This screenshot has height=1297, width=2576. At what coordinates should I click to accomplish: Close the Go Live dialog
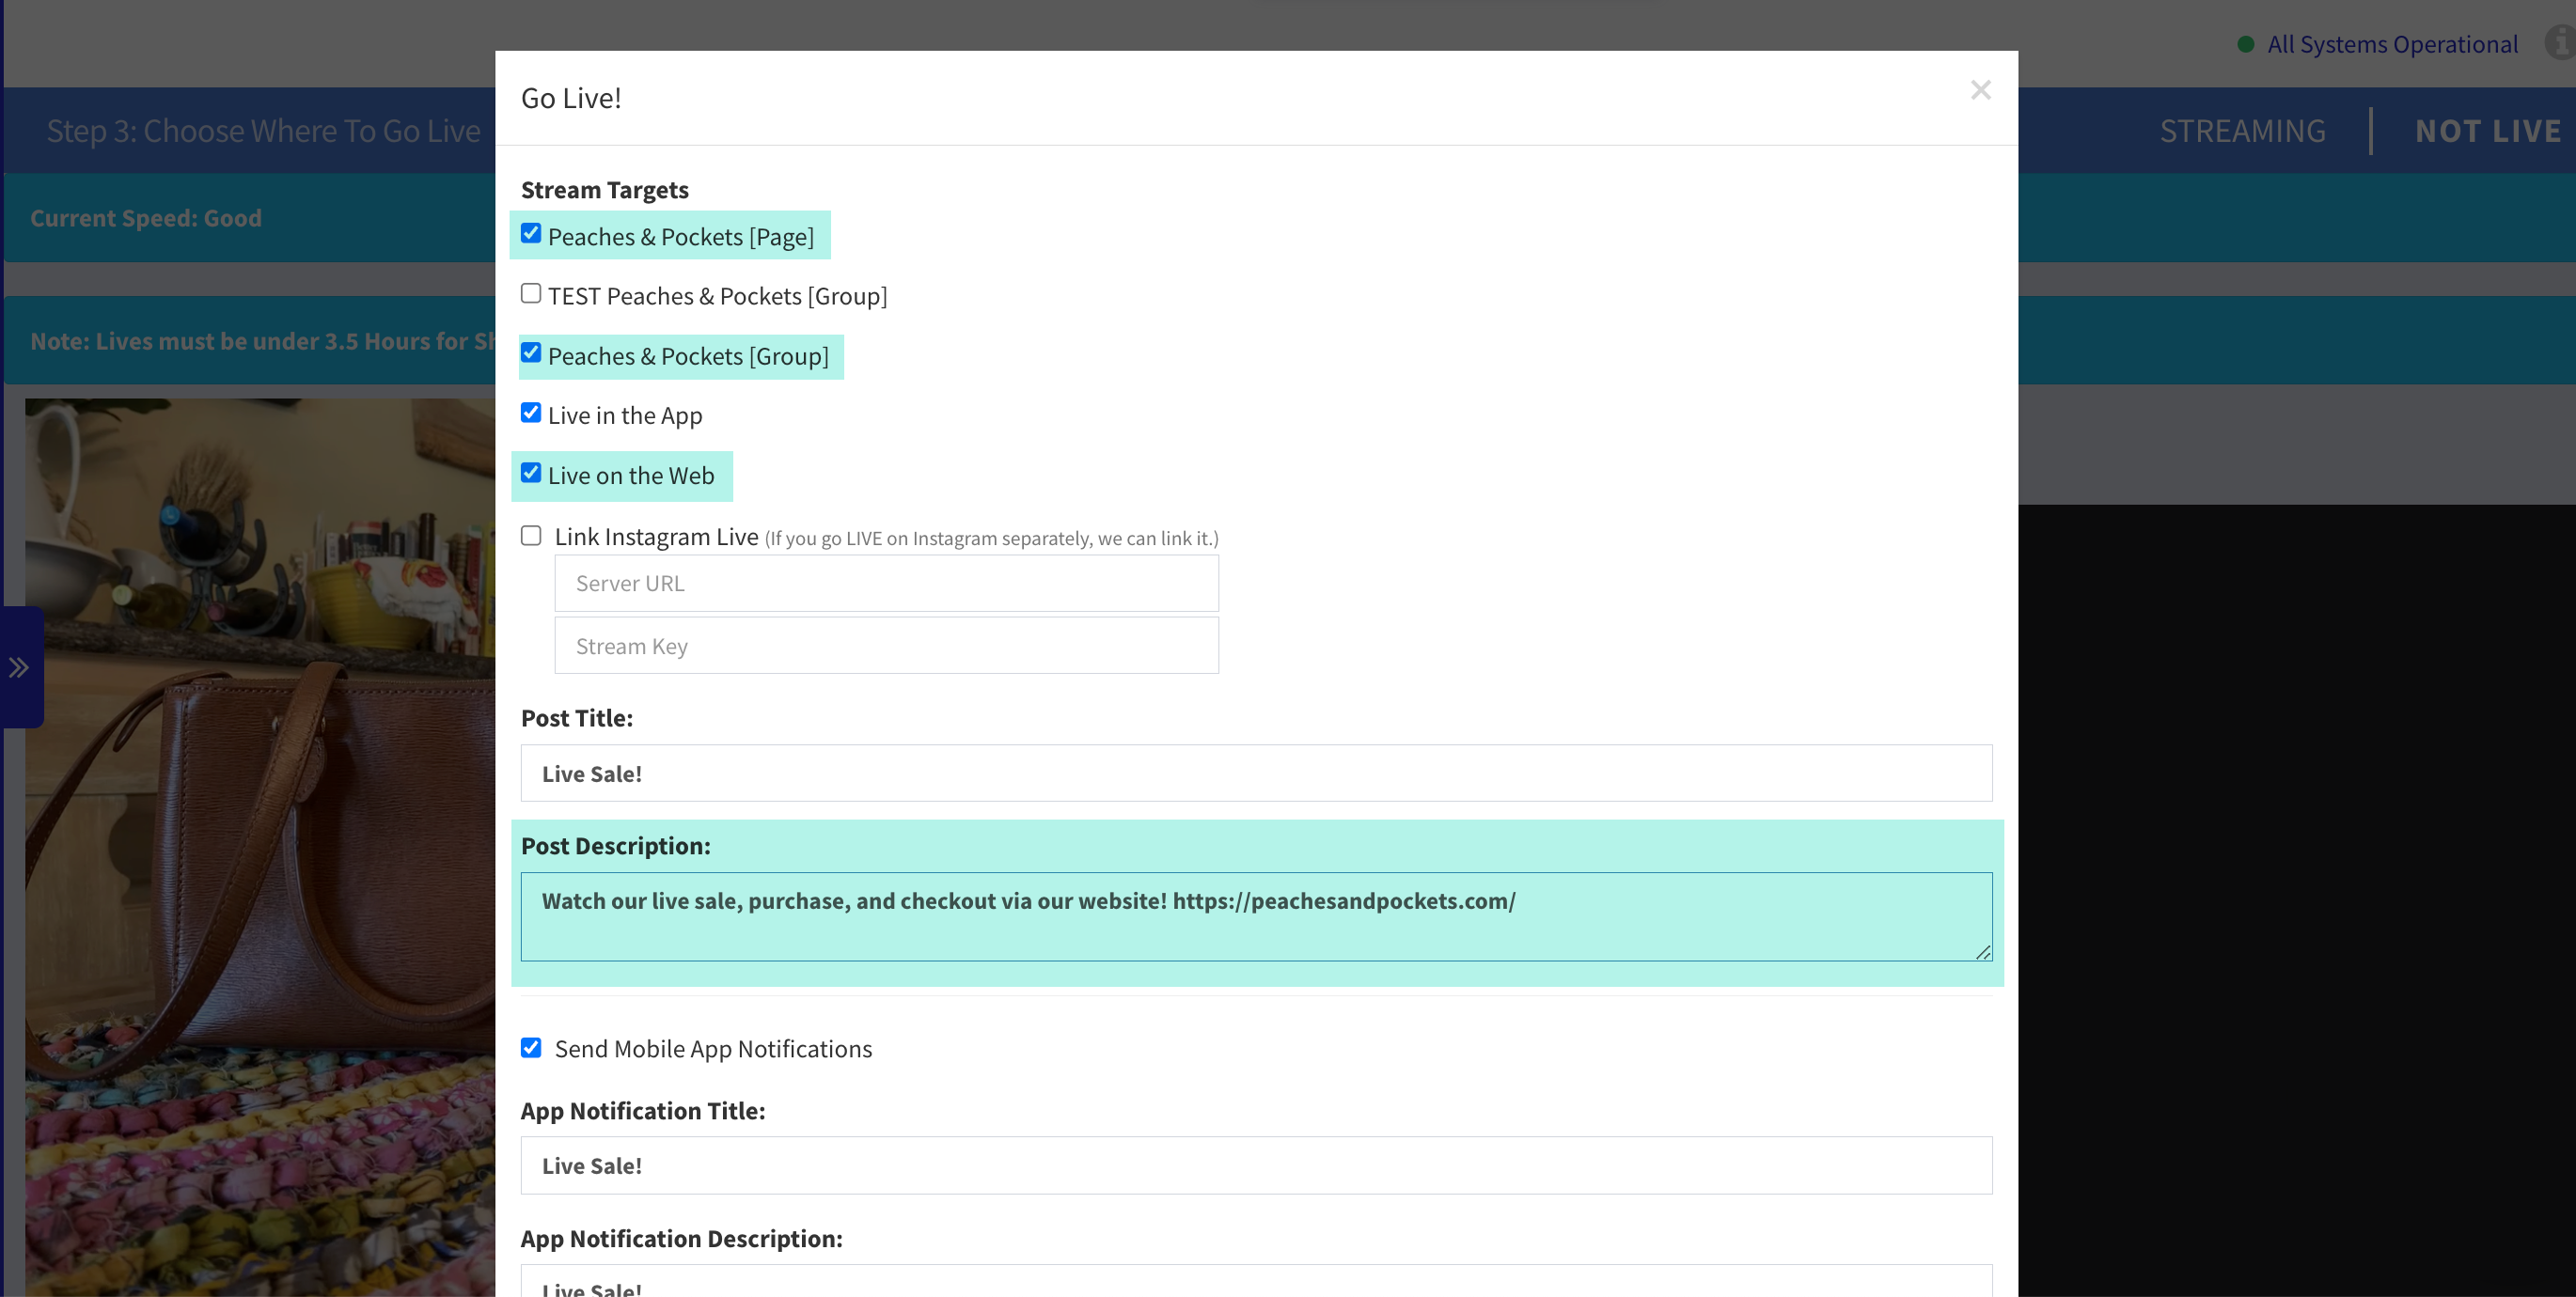1980,90
